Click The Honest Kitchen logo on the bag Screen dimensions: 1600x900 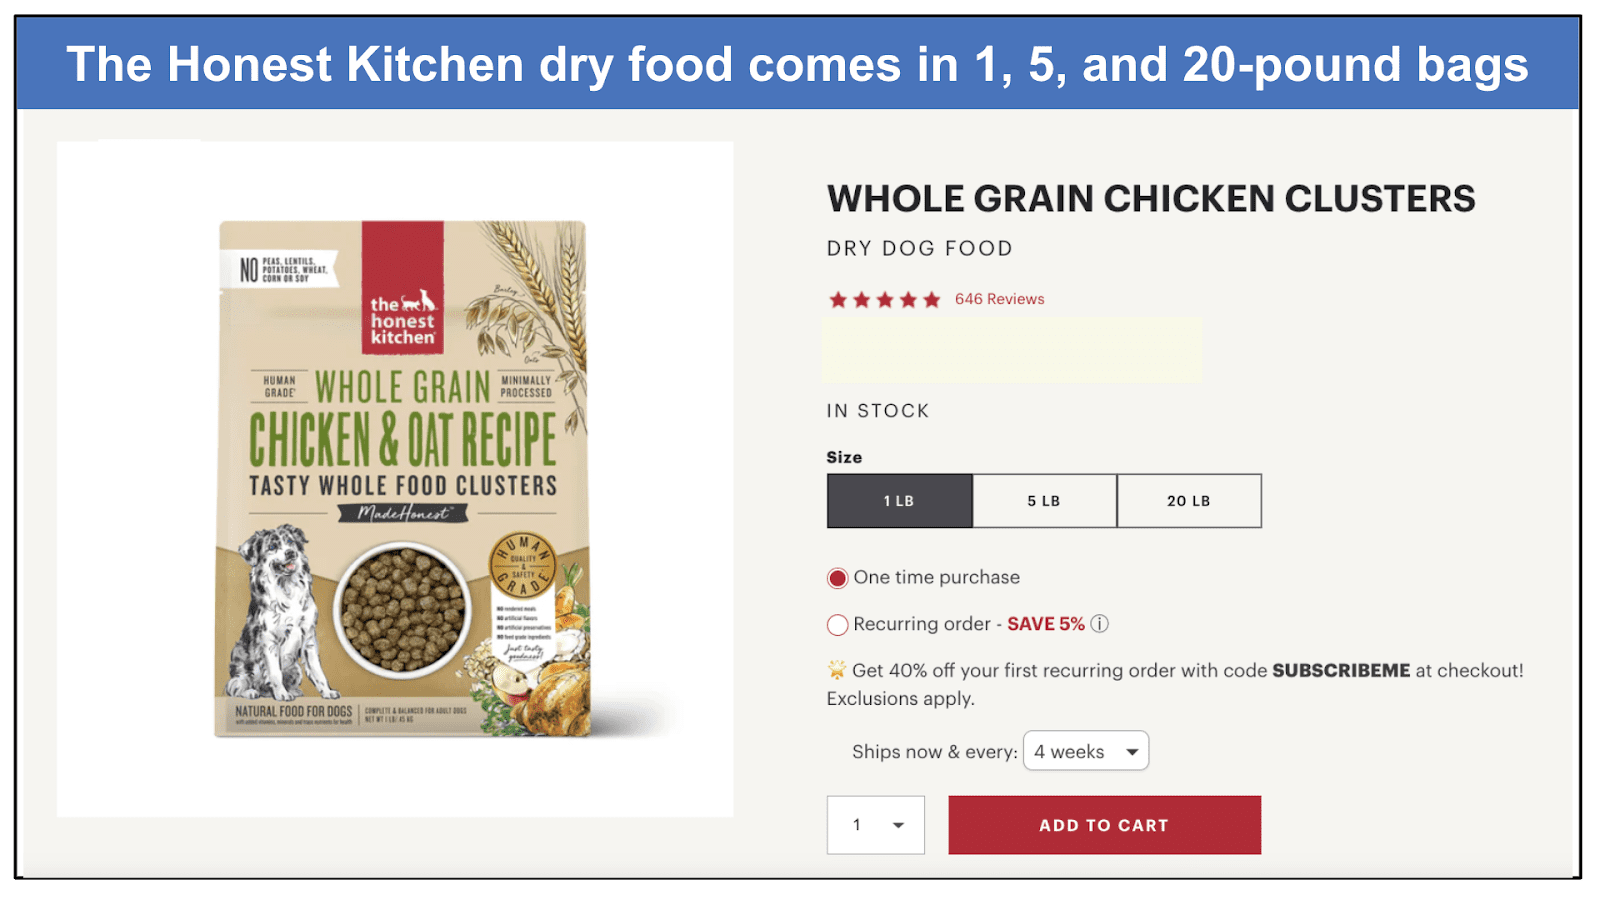click(x=403, y=288)
